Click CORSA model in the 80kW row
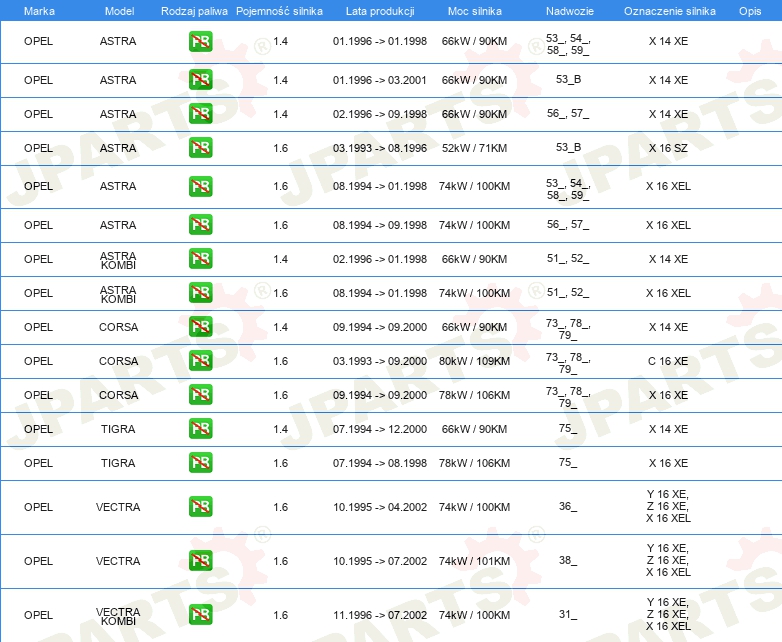Screen dimensions: 782x642 pos(118,361)
